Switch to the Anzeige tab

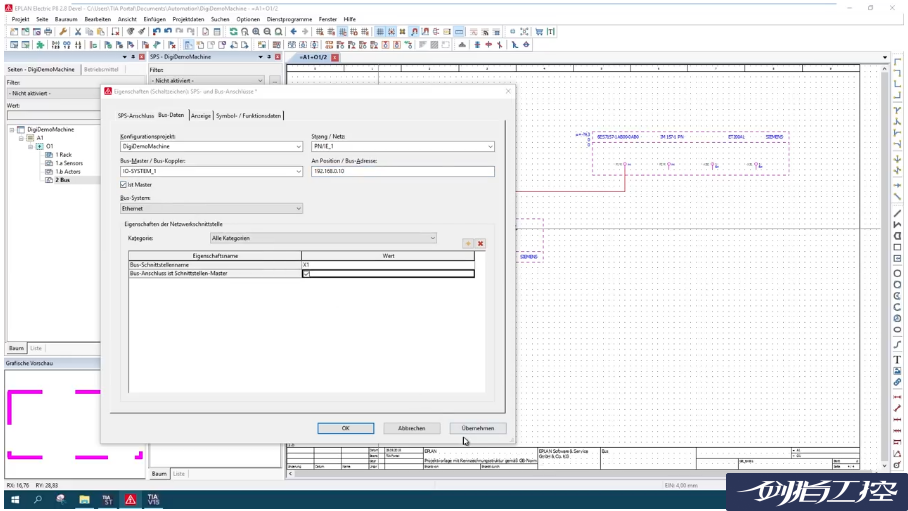click(x=201, y=116)
